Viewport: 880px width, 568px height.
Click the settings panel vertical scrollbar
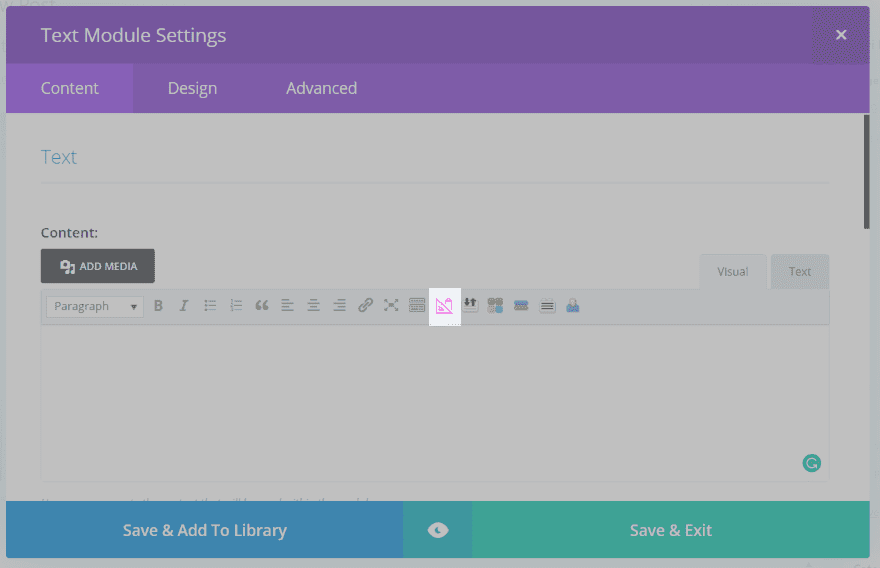coord(867,172)
